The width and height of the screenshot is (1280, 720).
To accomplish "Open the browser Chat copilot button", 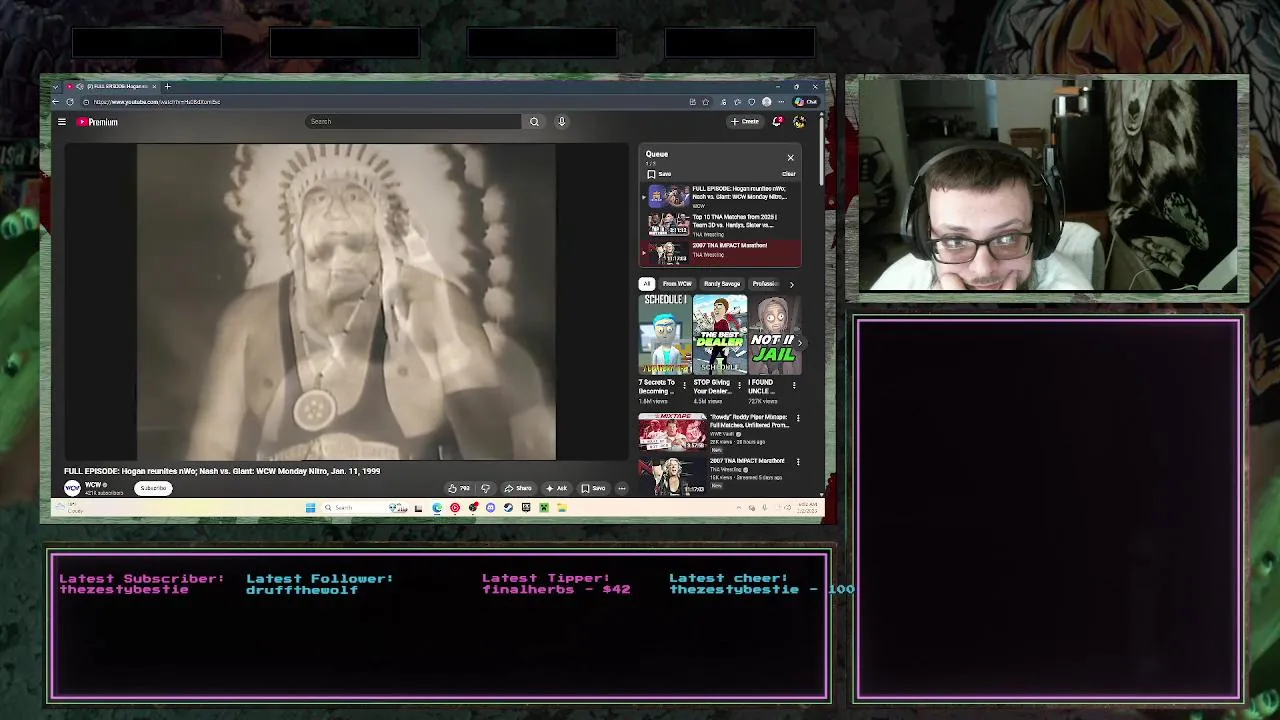I will (x=806, y=101).
